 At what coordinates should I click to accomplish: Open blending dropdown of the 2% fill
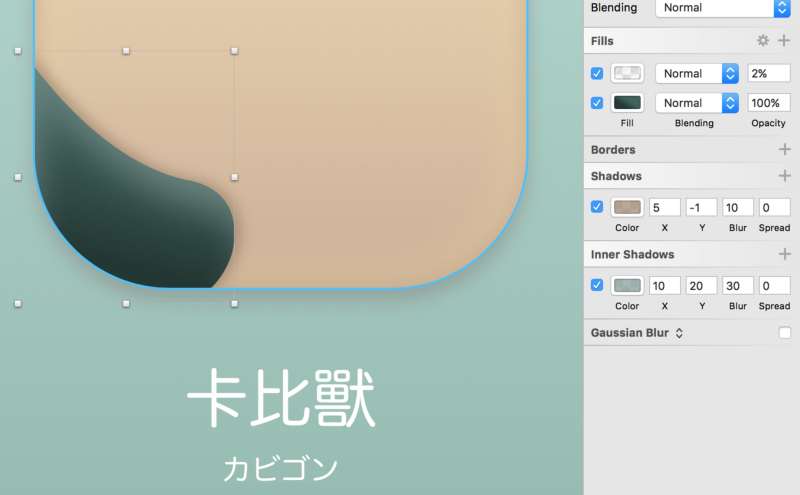pyautogui.click(x=697, y=73)
